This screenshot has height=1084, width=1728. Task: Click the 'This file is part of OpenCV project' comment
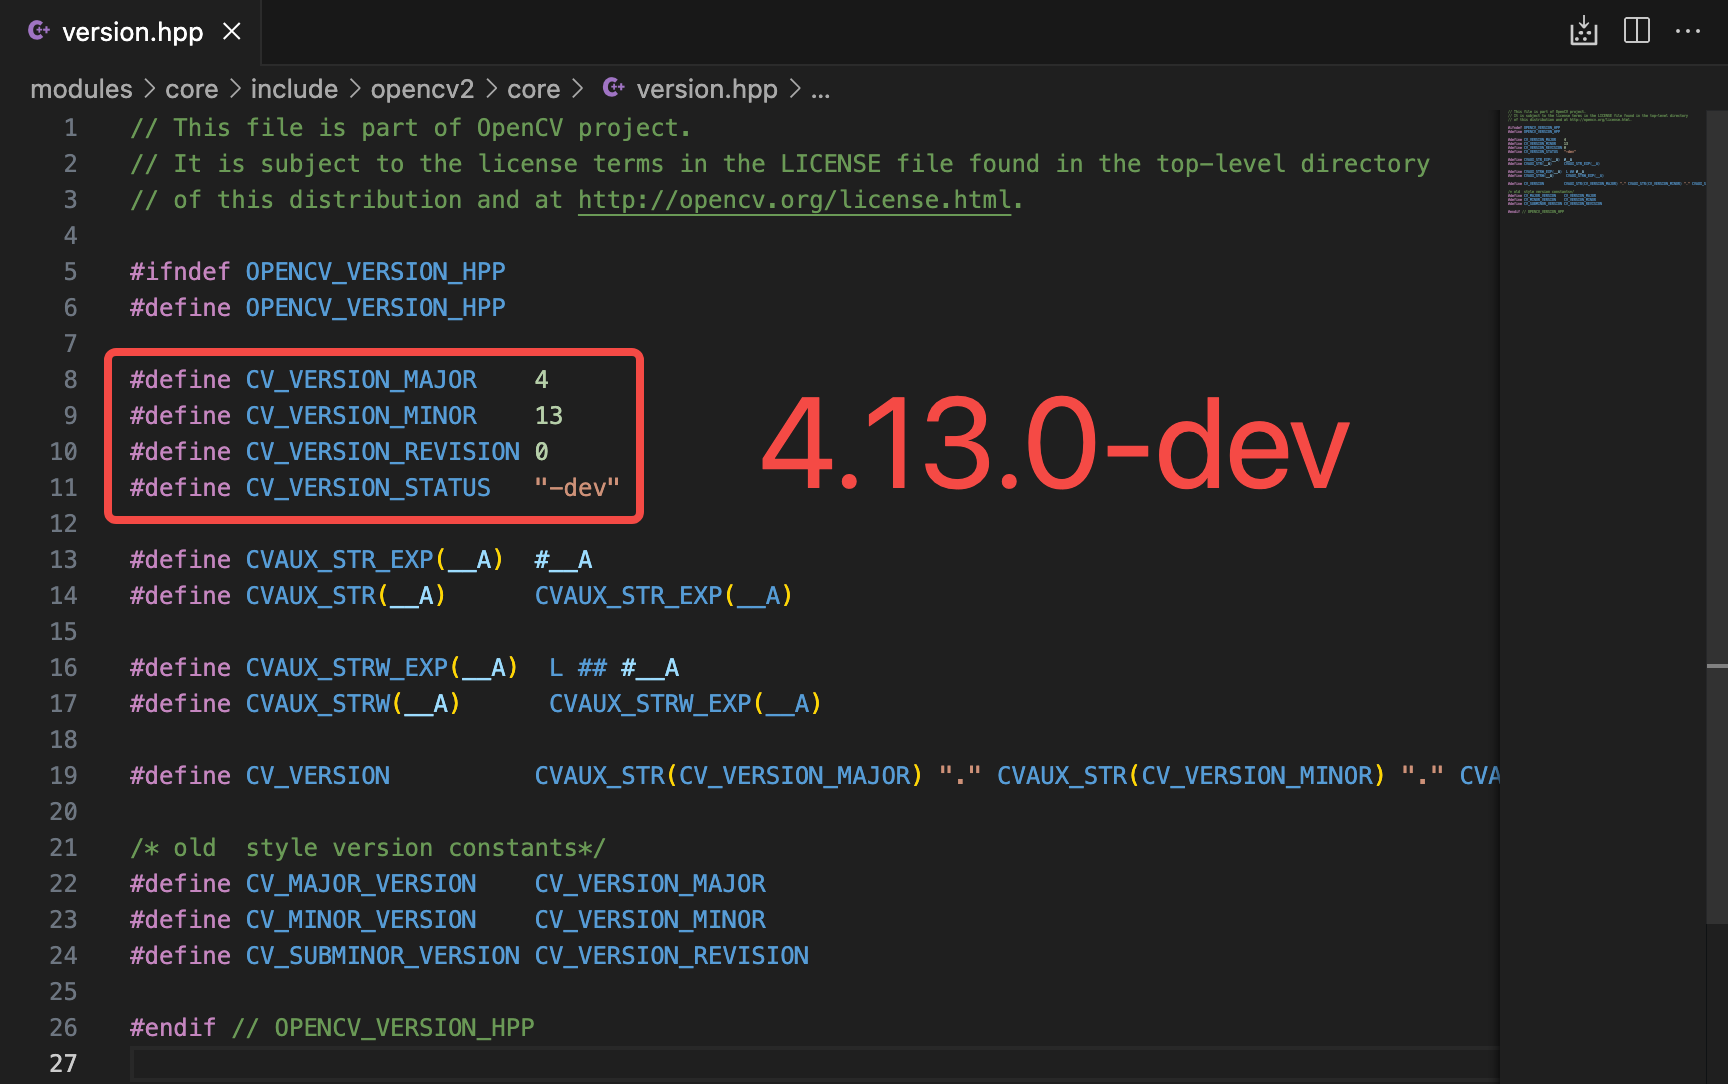pyautogui.click(x=410, y=128)
